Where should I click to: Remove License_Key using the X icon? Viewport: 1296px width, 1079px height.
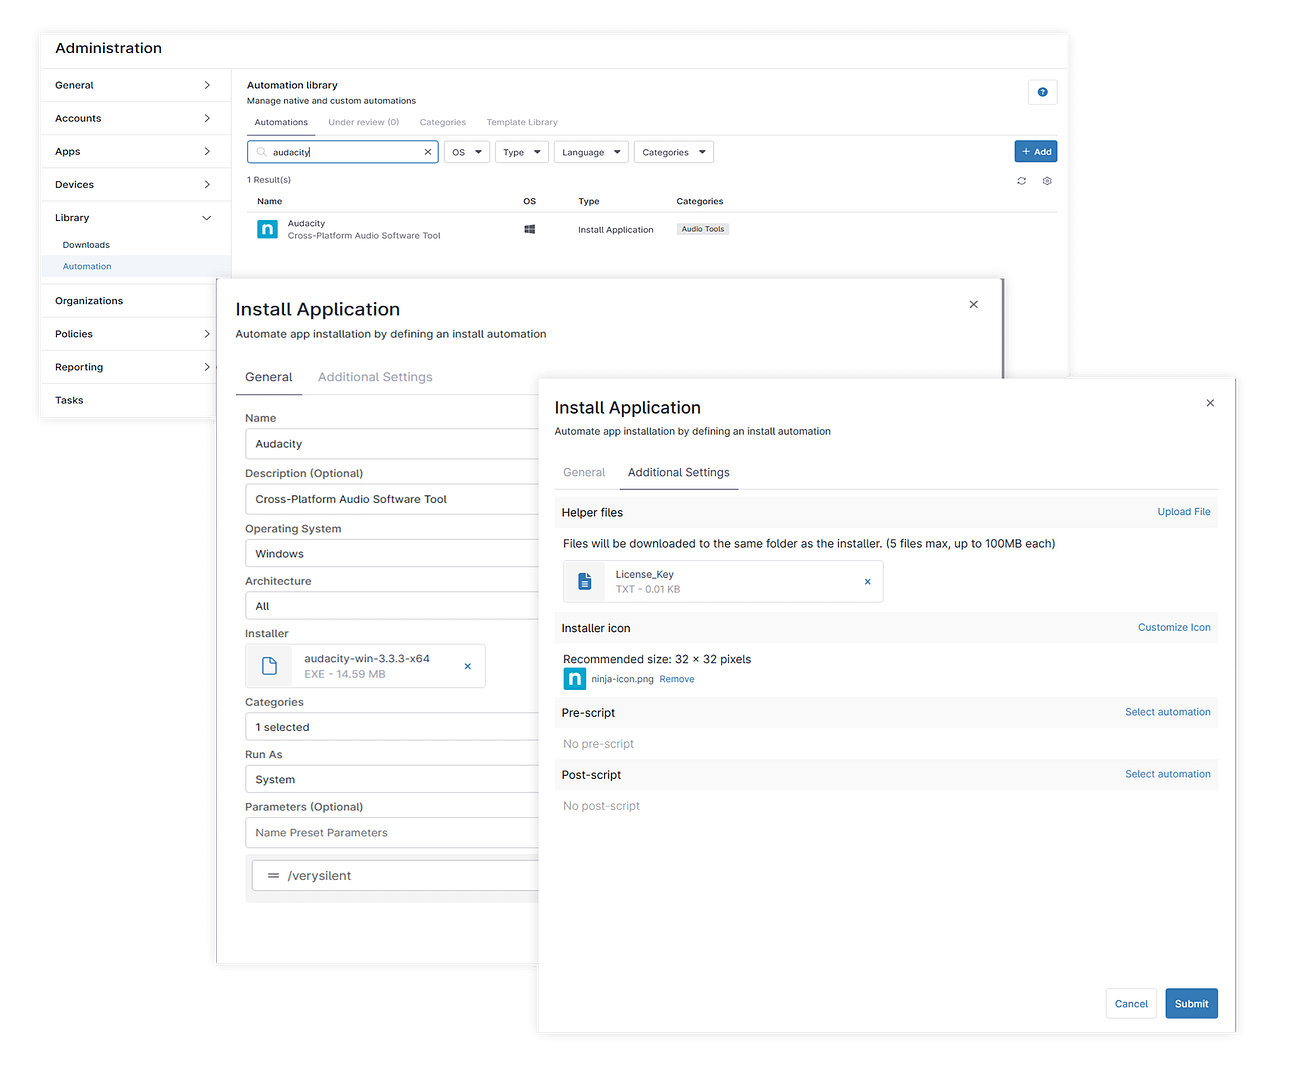point(867,581)
